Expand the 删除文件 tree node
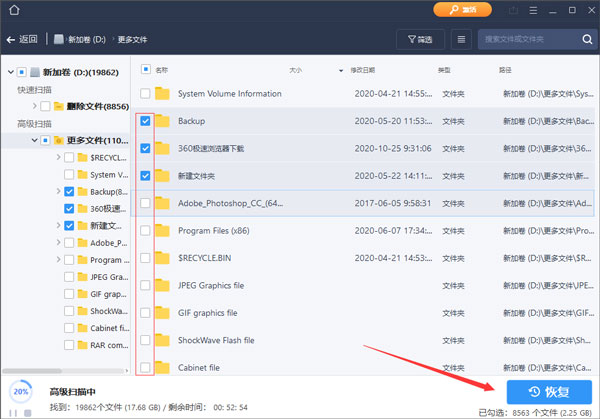Image resolution: width=600 pixels, height=419 pixels. click(x=36, y=106)
